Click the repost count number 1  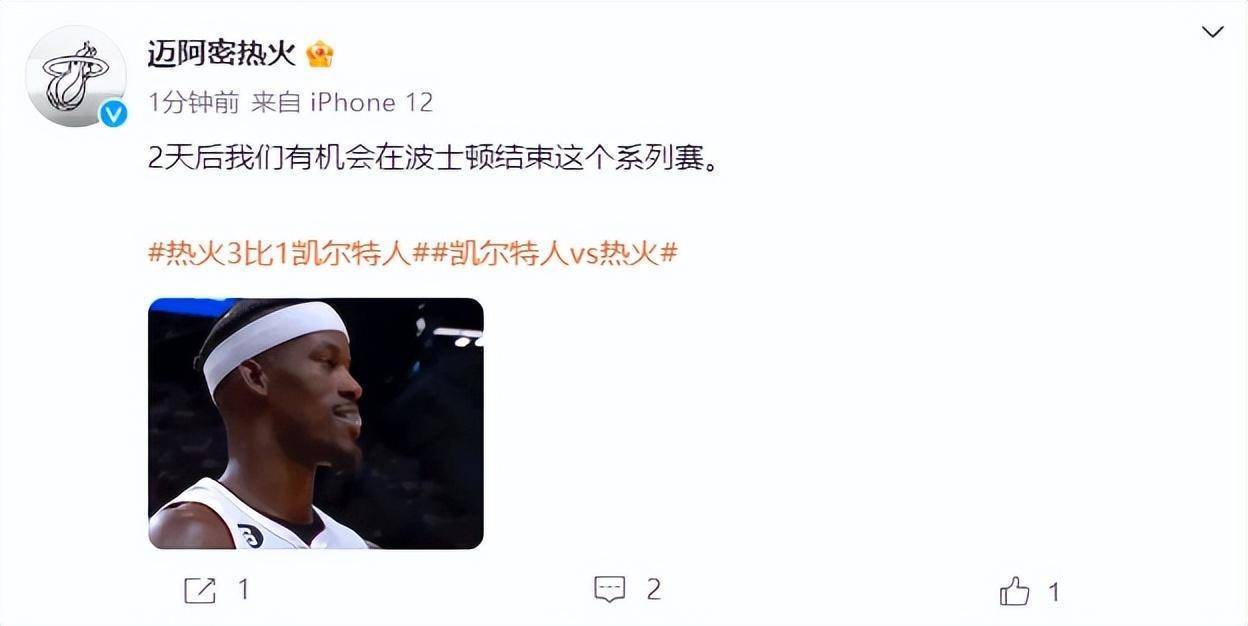point(243,590)
